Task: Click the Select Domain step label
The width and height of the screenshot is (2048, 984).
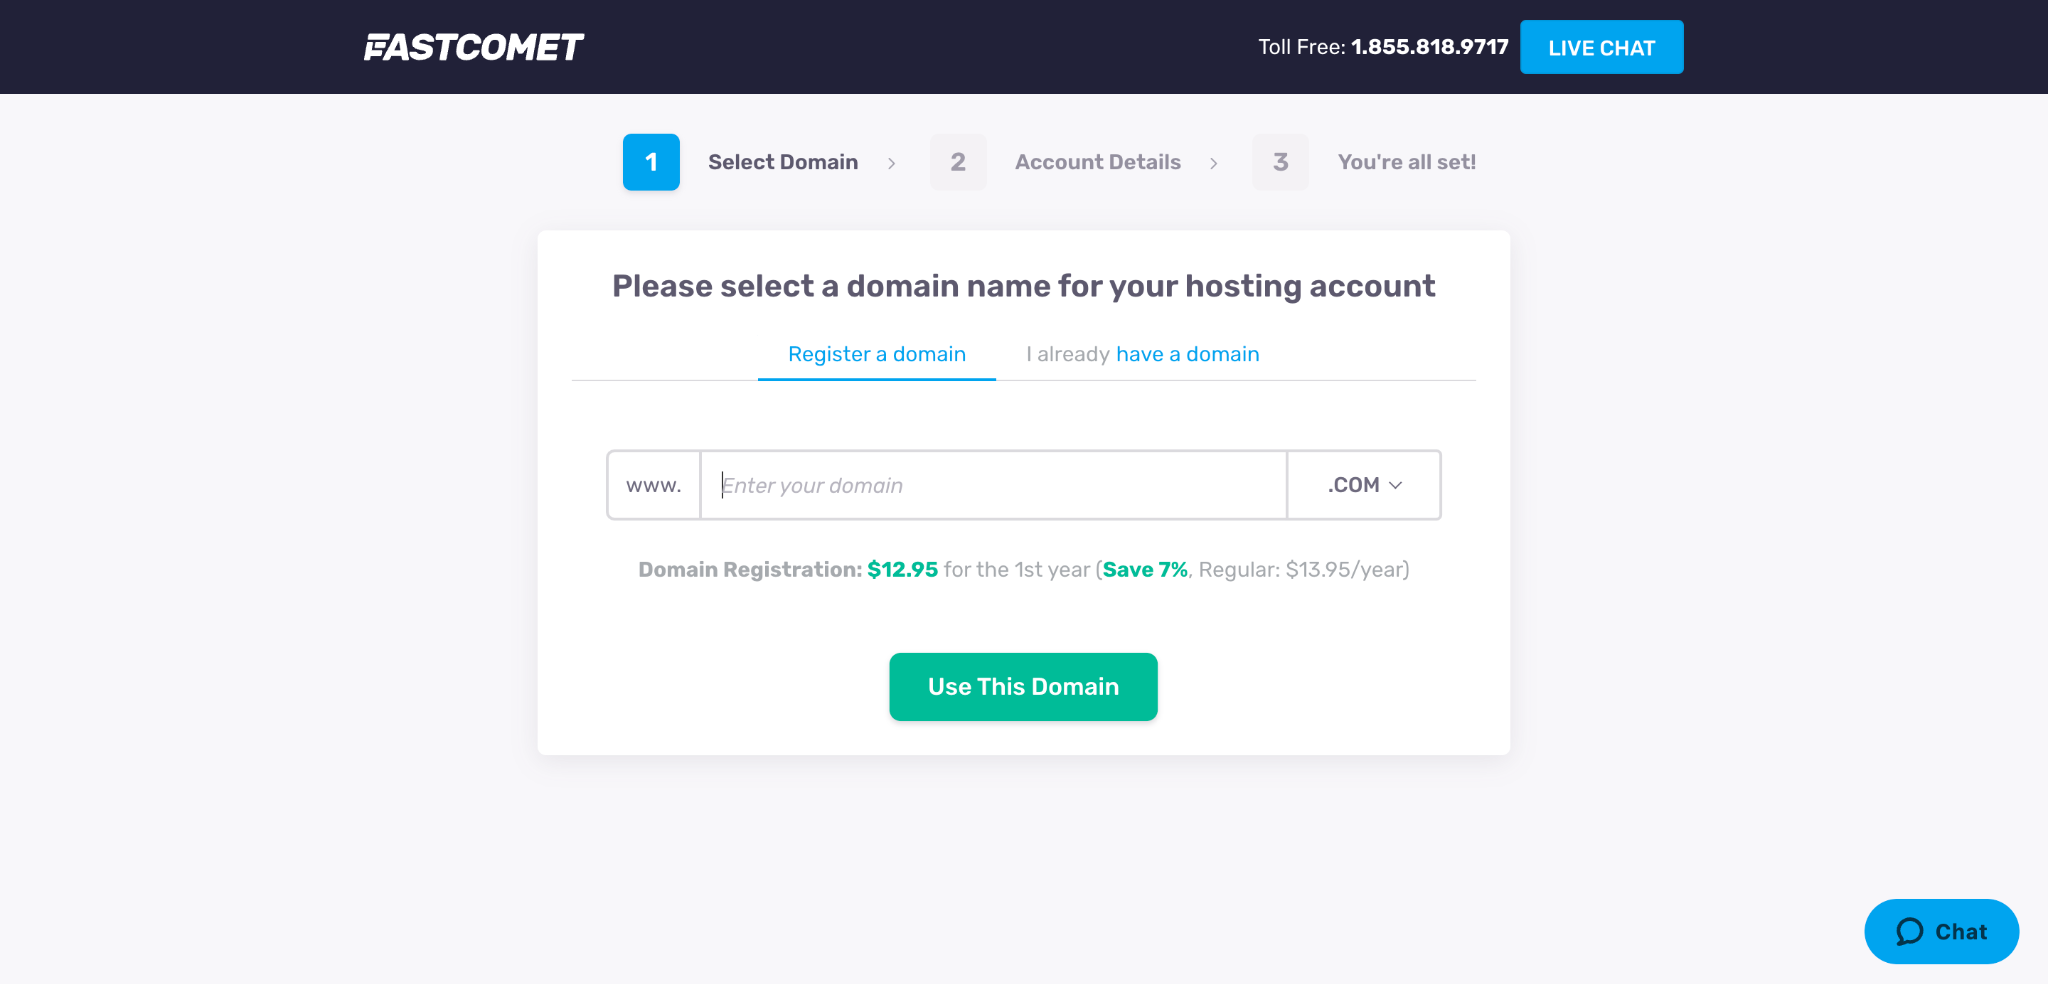Action: coord(783,162)
